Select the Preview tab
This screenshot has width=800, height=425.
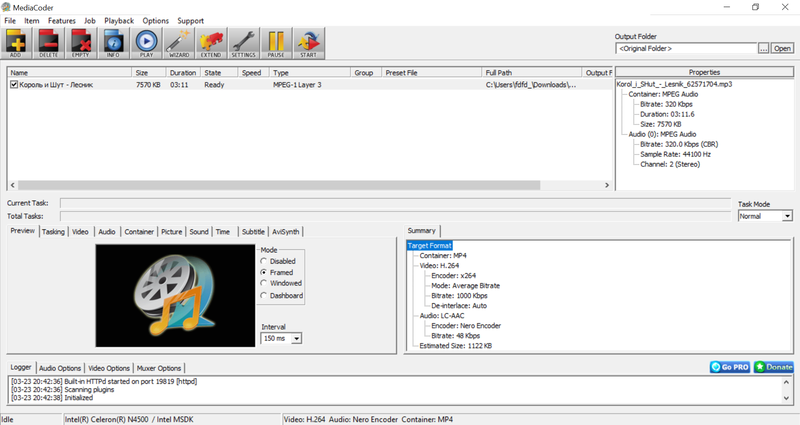[23, 231]
